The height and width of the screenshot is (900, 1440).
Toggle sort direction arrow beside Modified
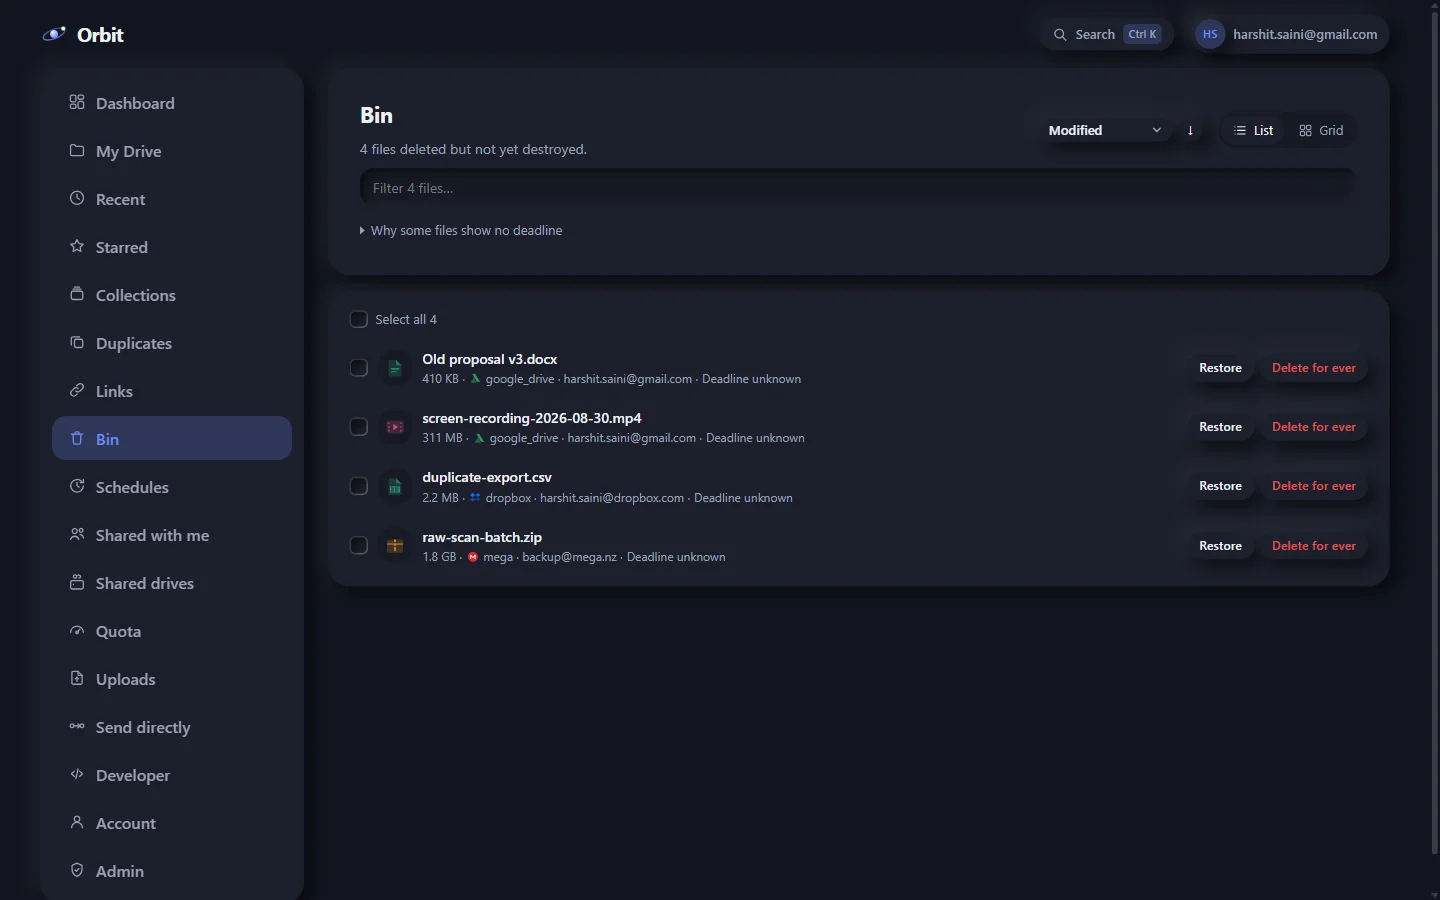coord(1190,130)
